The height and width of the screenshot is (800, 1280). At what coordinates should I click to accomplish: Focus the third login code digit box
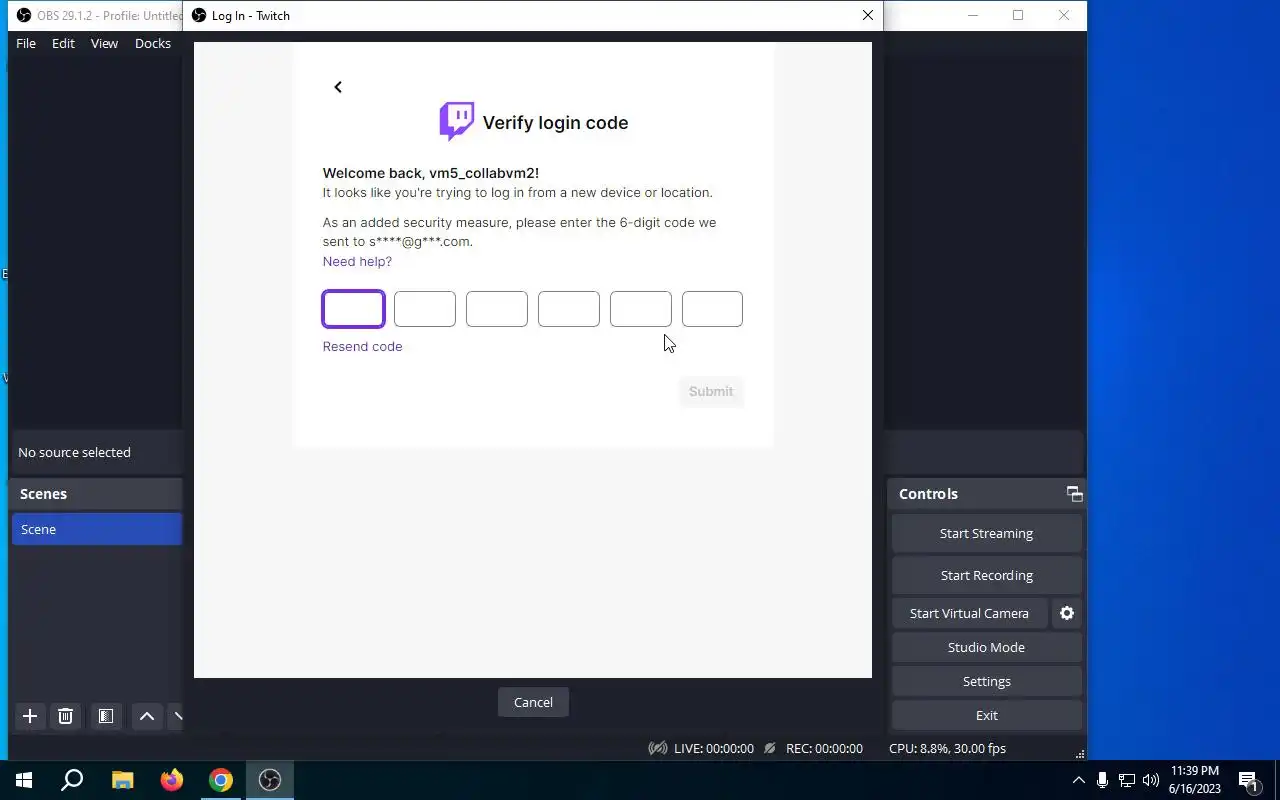[497, 309]
